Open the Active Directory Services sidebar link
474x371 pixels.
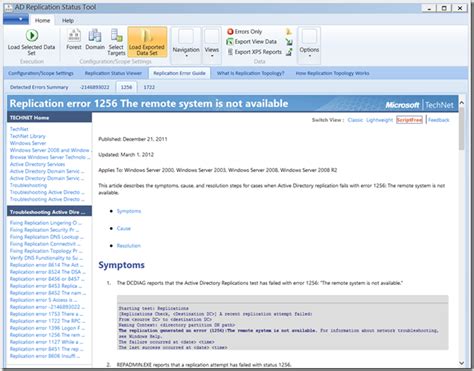pyautogui.click(x=37, y=164)
